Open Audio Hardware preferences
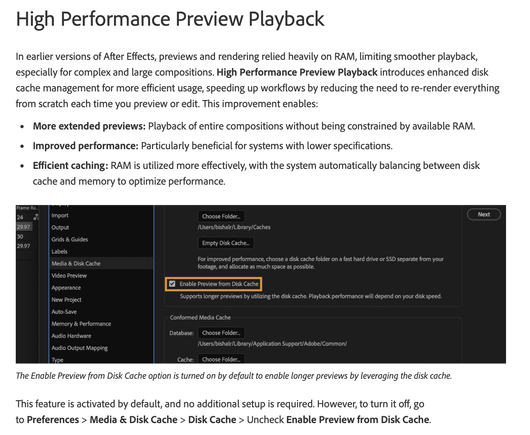530x435 pixels. point(71,336)
